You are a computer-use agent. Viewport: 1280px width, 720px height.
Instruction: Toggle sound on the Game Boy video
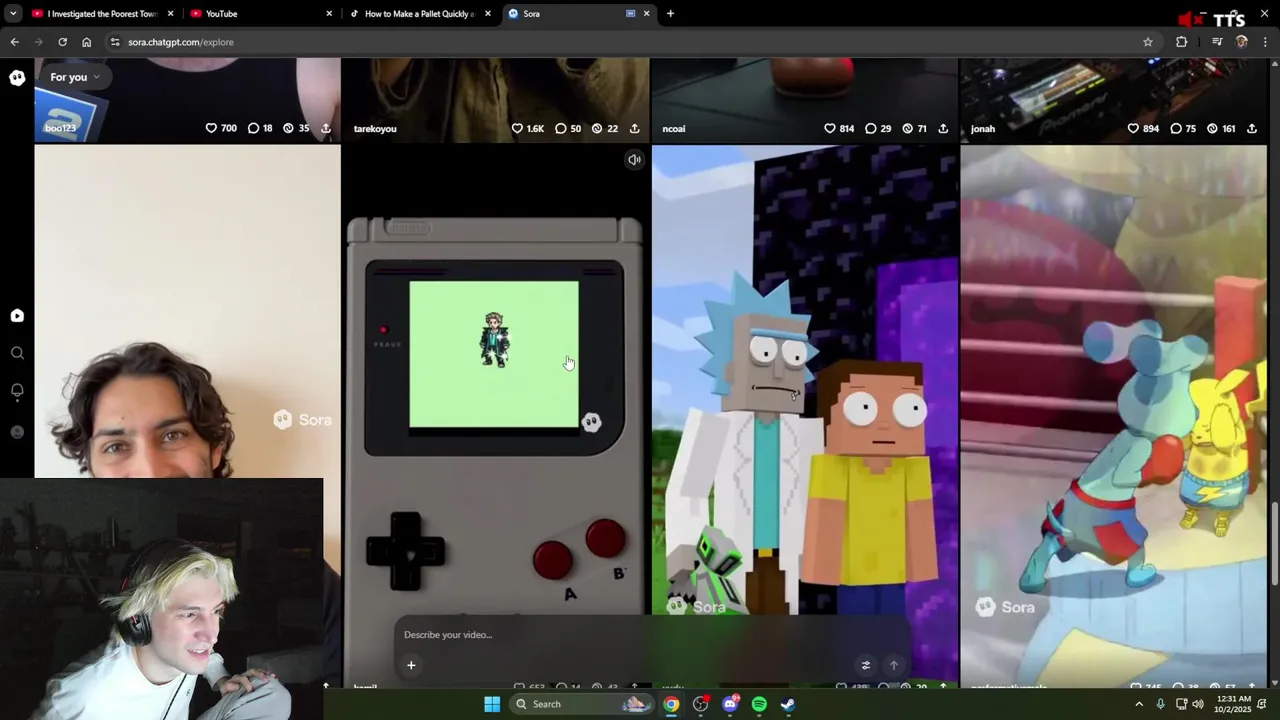pos(634,160)
